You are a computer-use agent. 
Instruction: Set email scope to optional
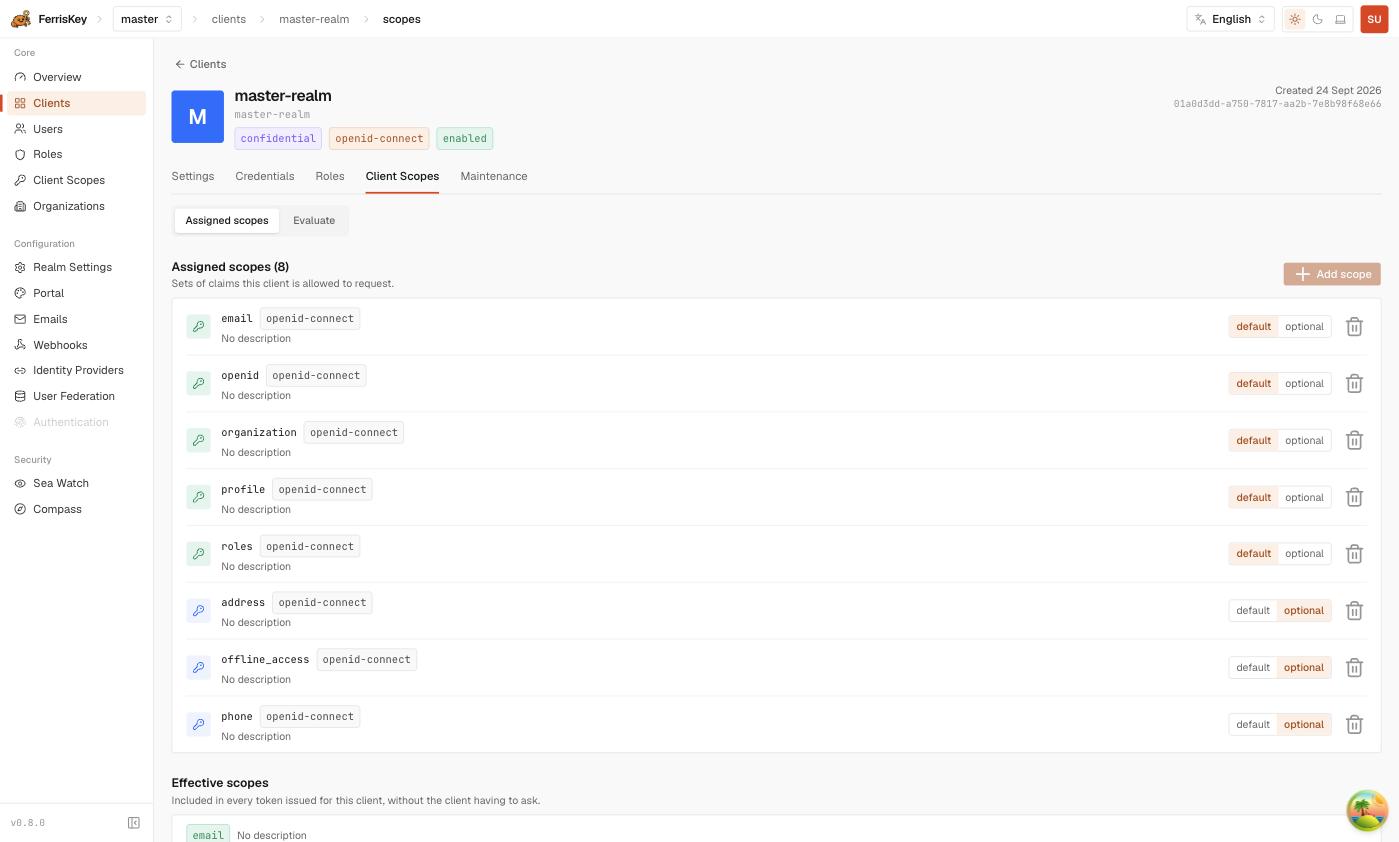[1304, 327]
